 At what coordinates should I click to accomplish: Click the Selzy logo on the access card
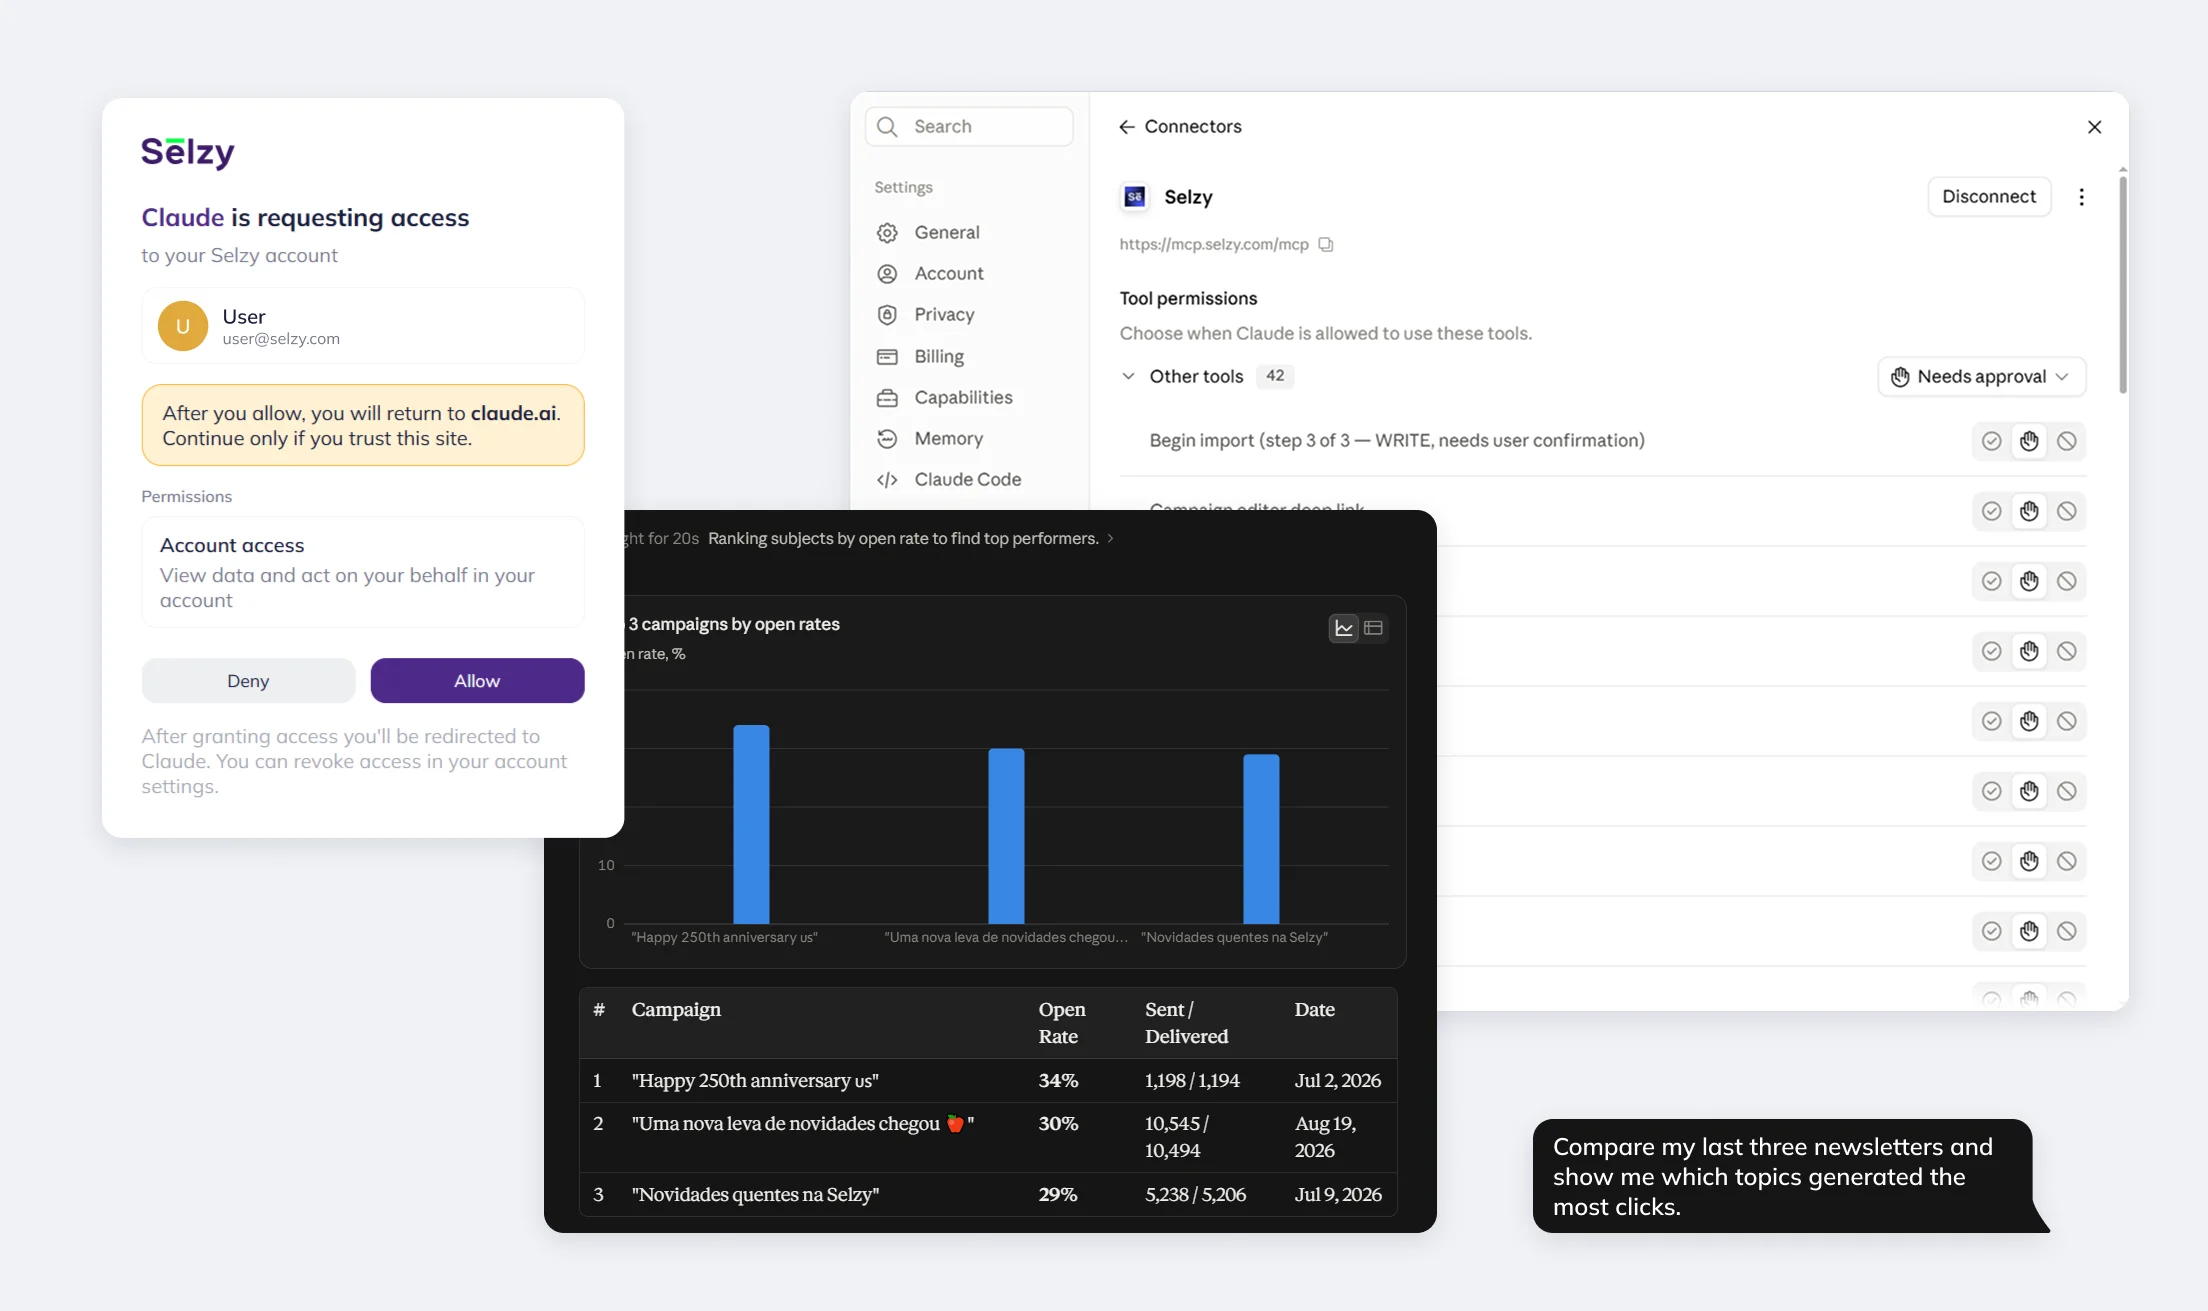coord(188,152)
